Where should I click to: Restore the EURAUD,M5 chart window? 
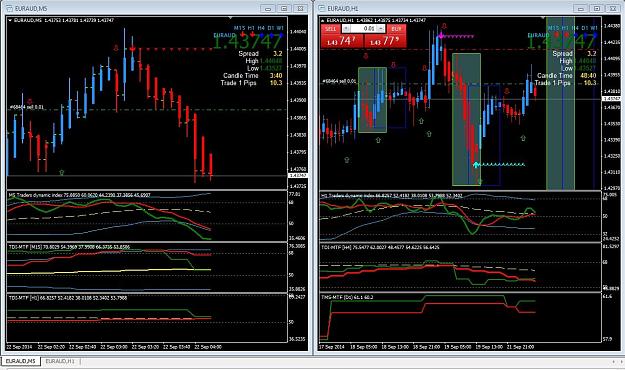coord(284,8)
